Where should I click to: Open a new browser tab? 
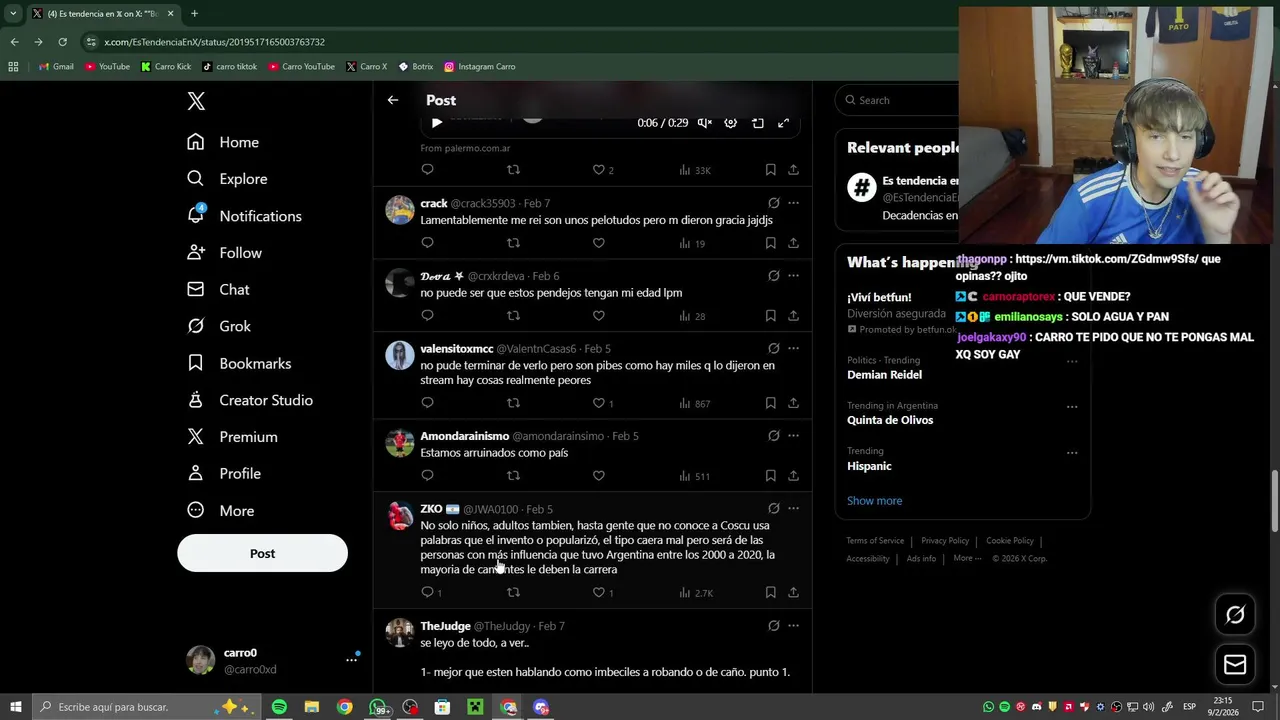194,14
